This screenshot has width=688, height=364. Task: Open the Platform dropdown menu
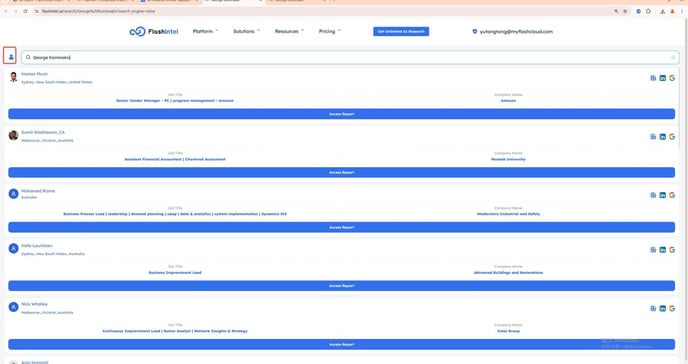205,31
